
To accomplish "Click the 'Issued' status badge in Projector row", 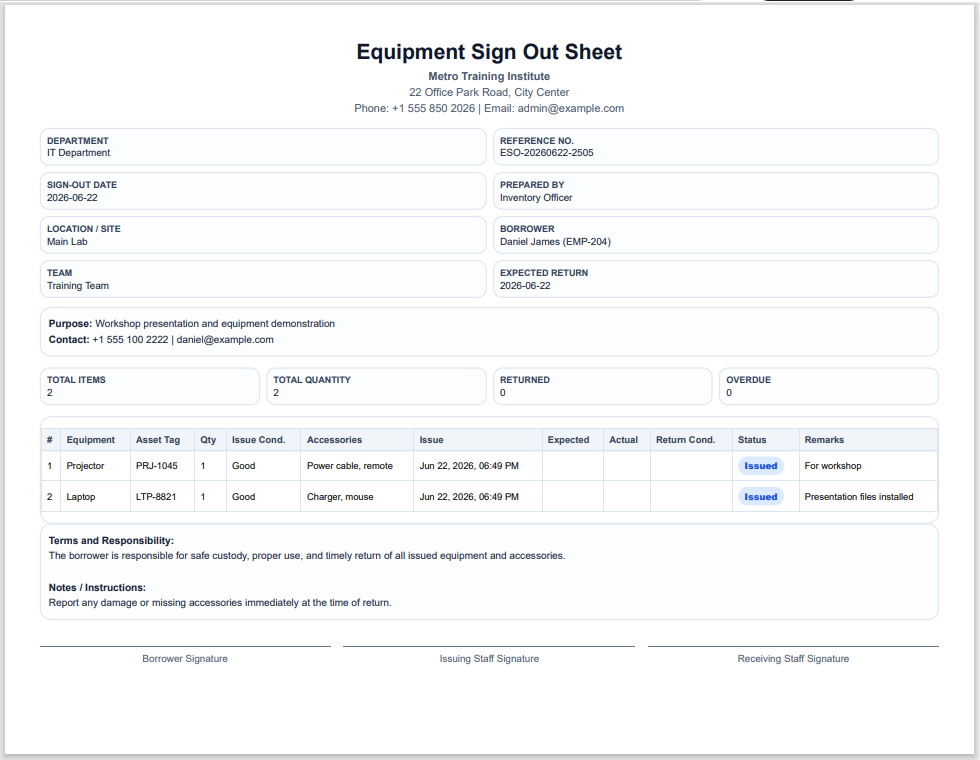I will pos(761,466).
